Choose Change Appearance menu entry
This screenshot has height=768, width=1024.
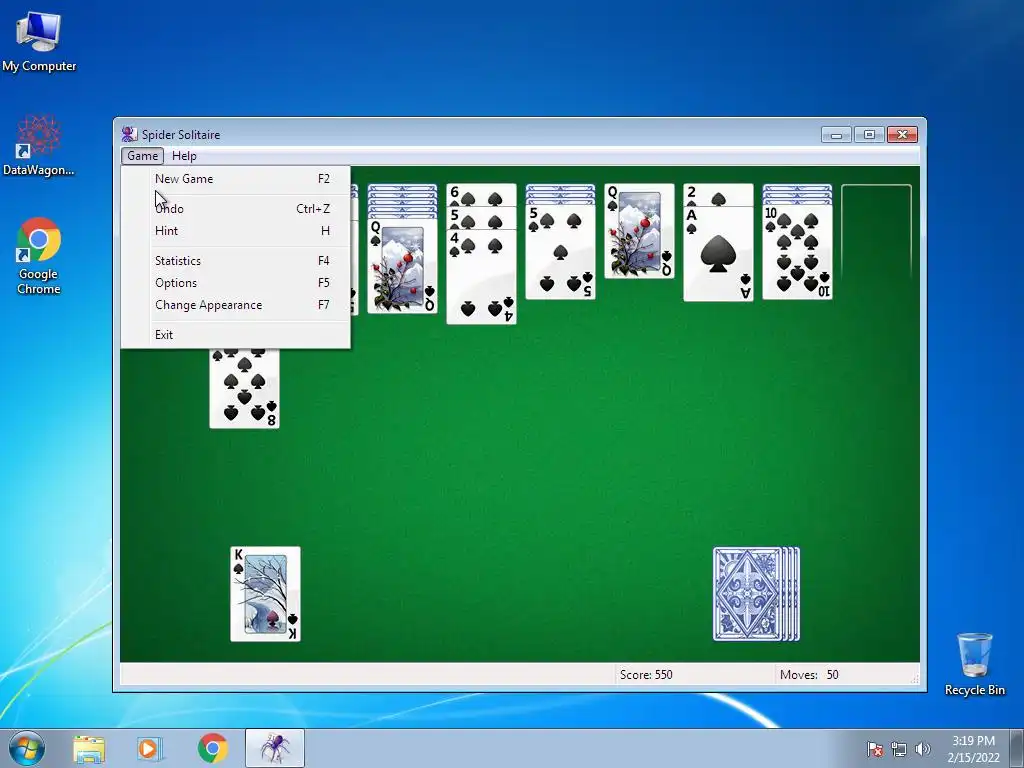click(235, 305)
